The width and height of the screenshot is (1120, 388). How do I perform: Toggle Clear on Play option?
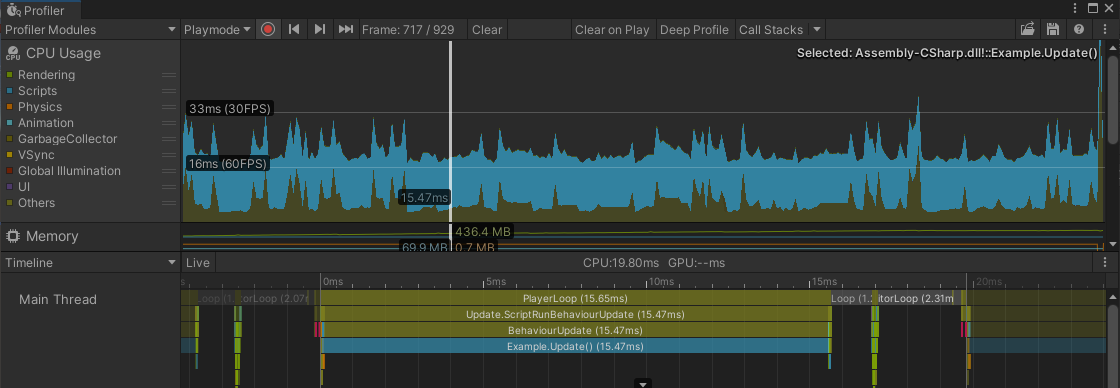click(612, 29)
